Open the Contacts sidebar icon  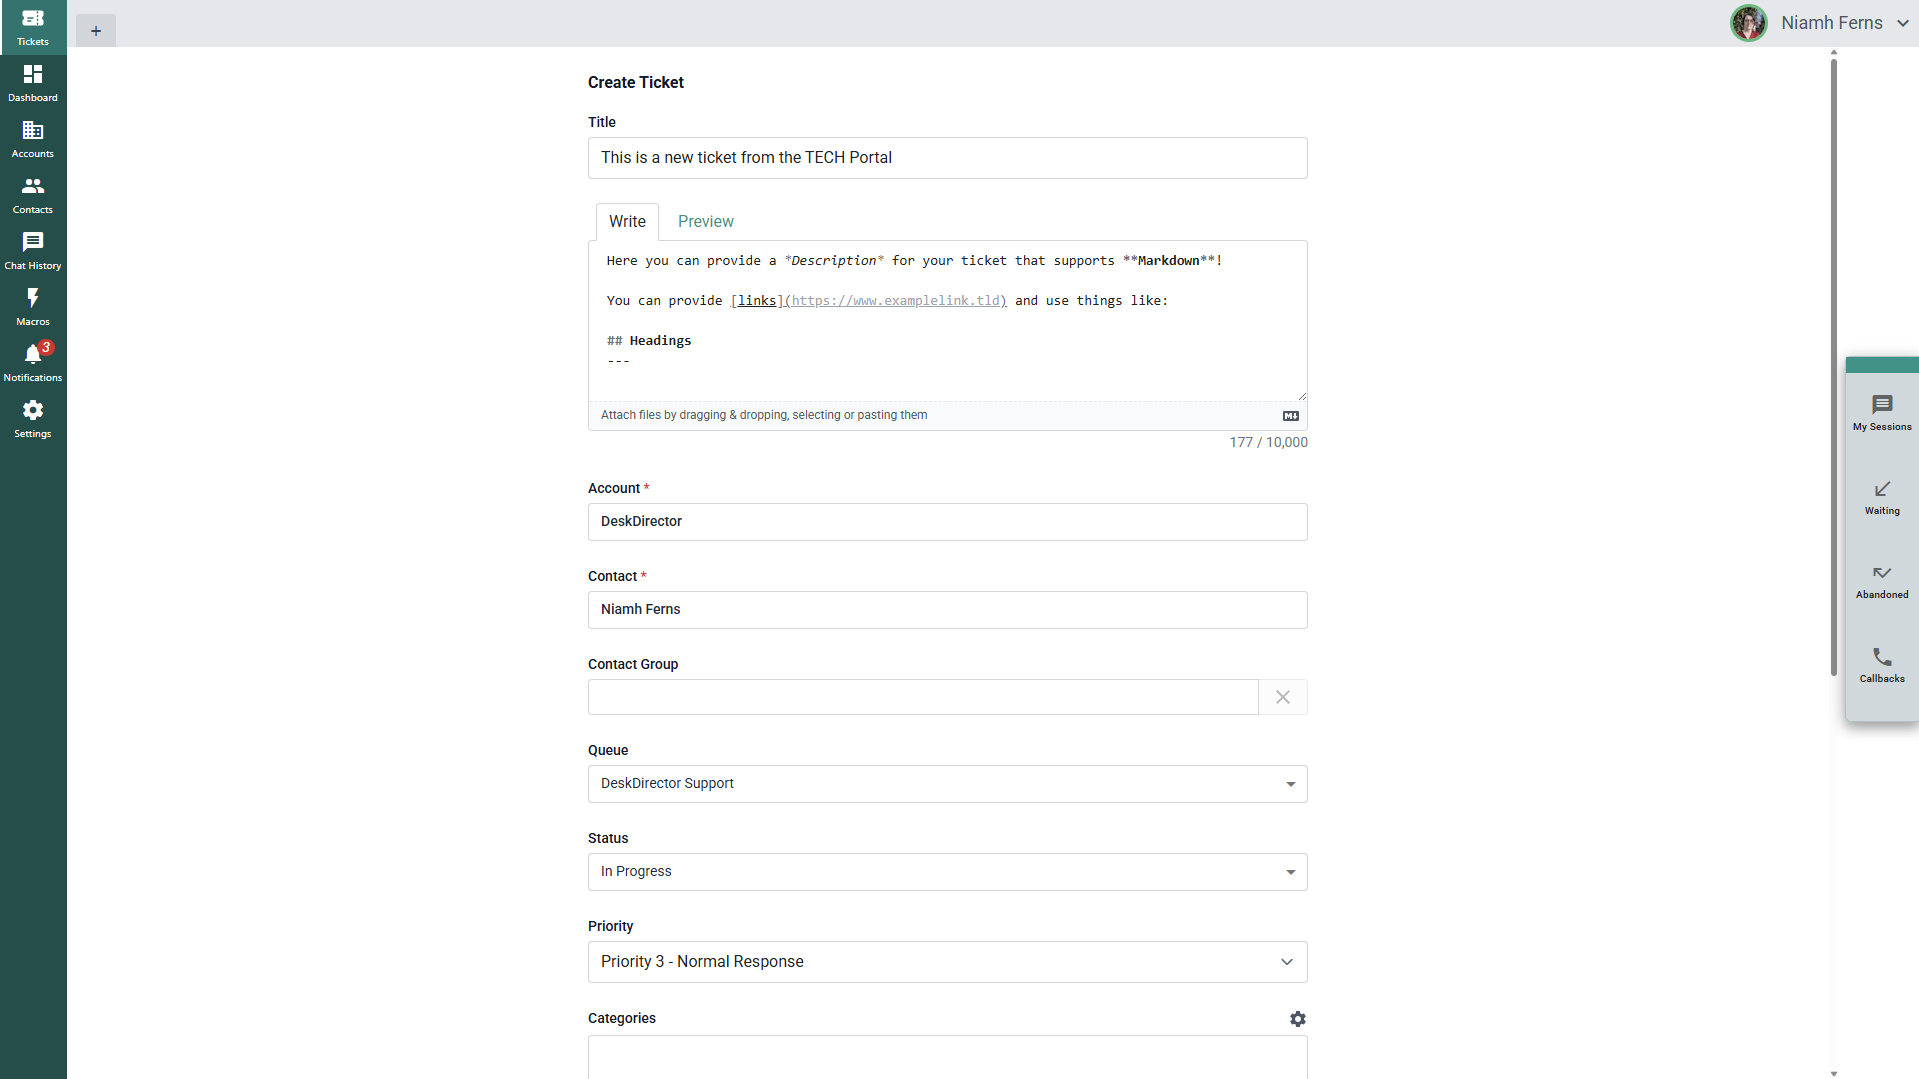tap(33, 195)
